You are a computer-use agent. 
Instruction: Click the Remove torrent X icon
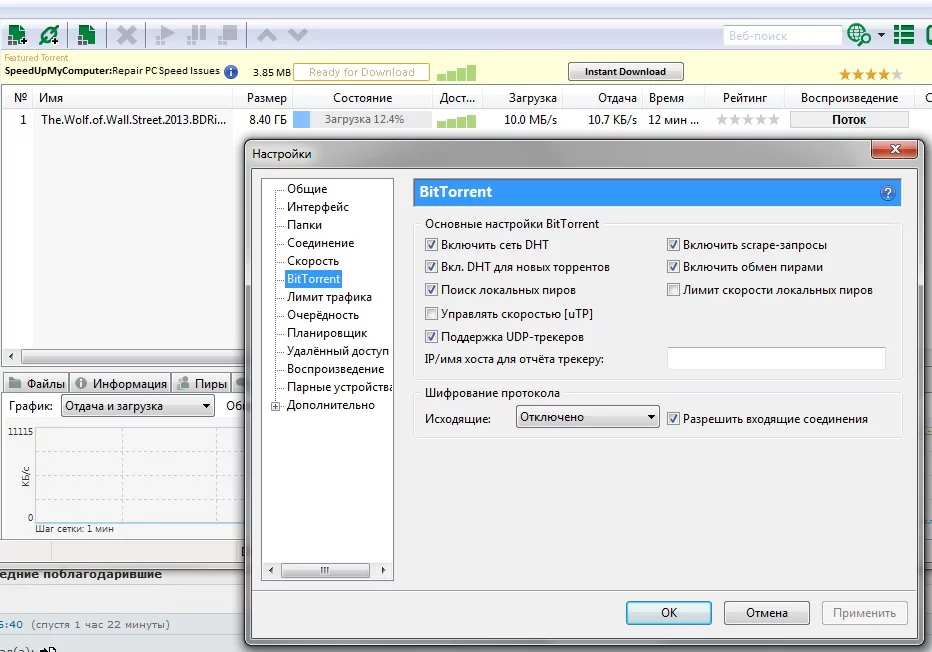pos(126,35)
